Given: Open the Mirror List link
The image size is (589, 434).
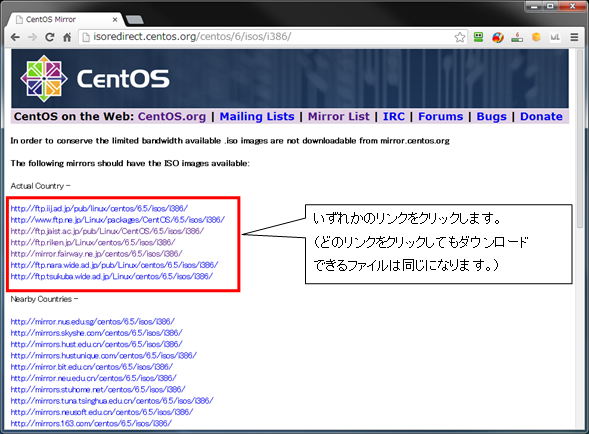Looking at the screenshot, I should [339, 116].
